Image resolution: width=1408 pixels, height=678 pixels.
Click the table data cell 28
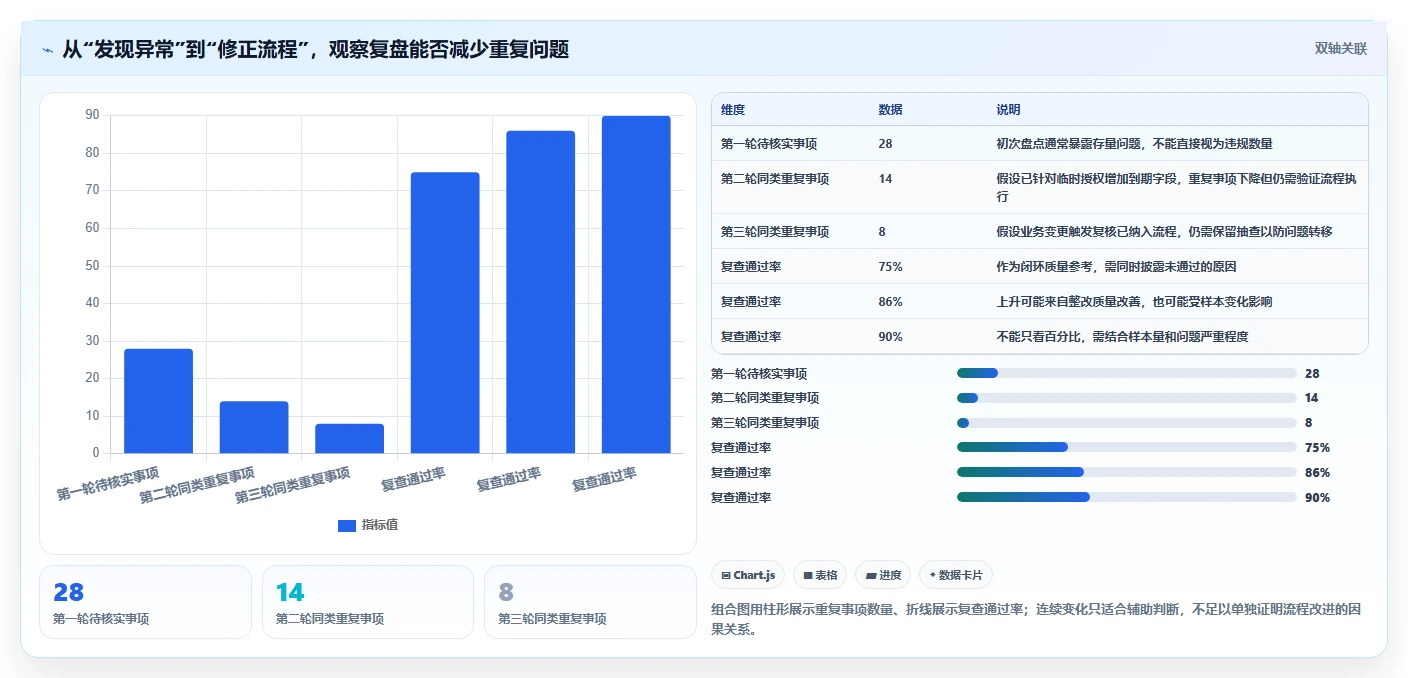pos(885,143)
